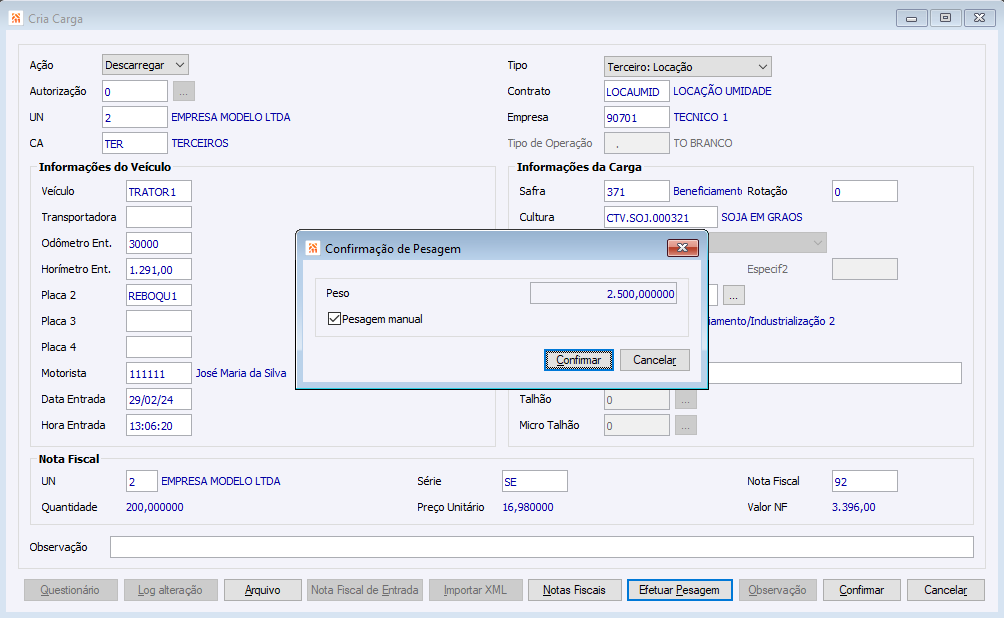This screenshot has height=618, width=1004.
Task: Click the SOJA EM GRAOS text
Action: coord(762,217)
